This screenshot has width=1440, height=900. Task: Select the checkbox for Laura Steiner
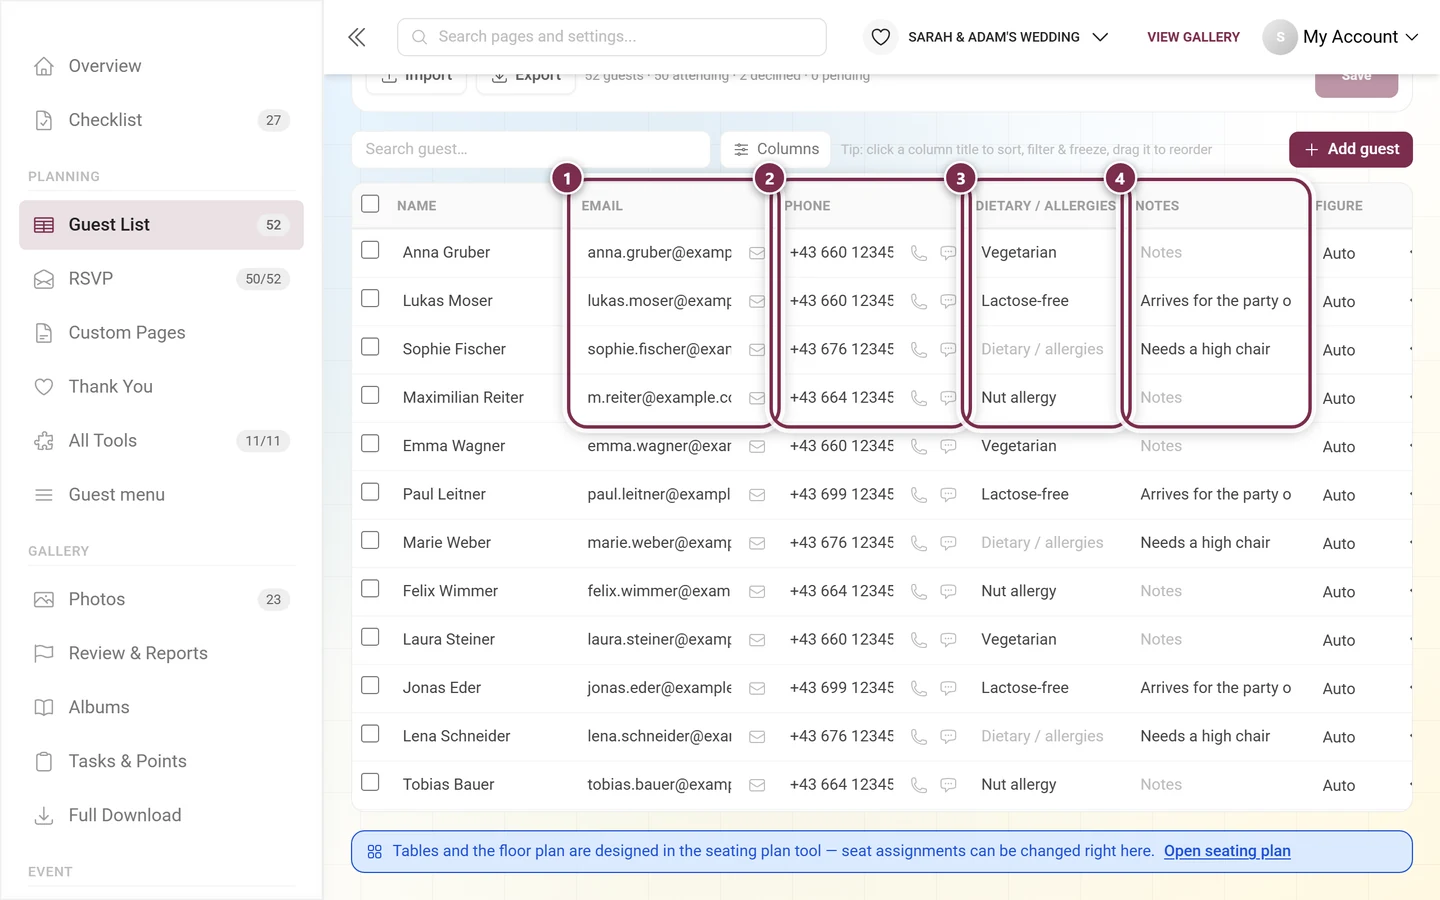pos(370,637)
